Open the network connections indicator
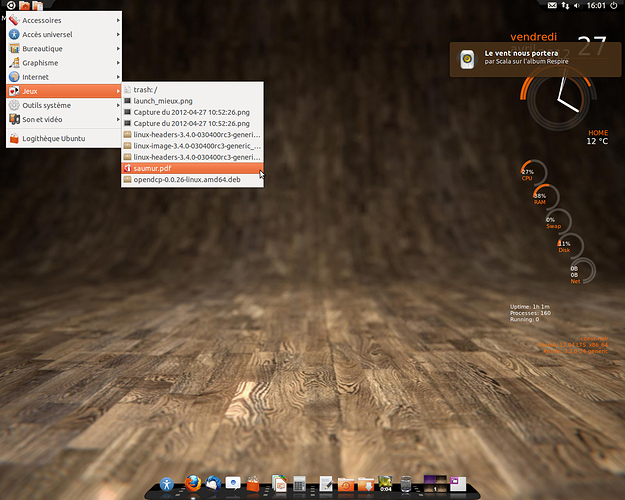 point(565,5)
